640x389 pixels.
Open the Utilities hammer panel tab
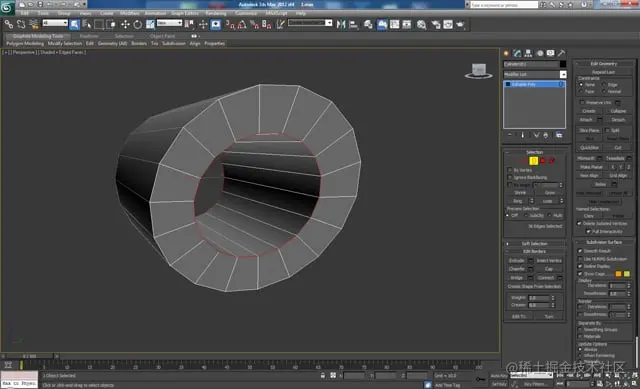pos(562,53)
